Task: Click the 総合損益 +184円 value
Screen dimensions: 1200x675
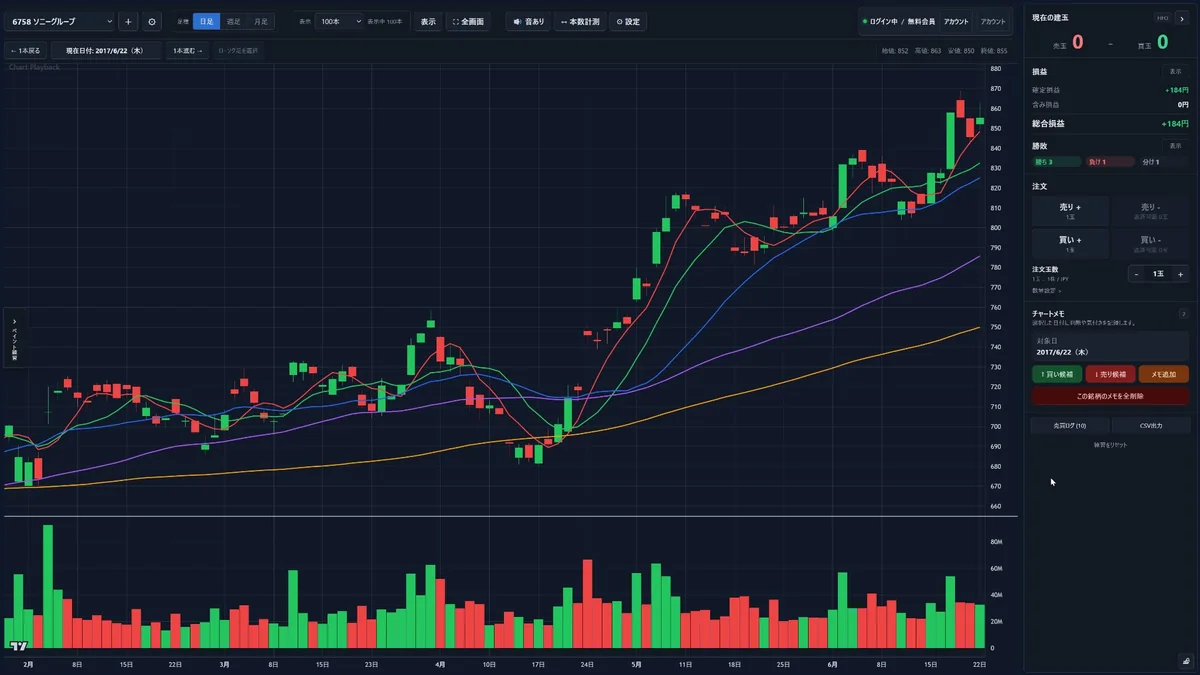Action: [1175, 124]
